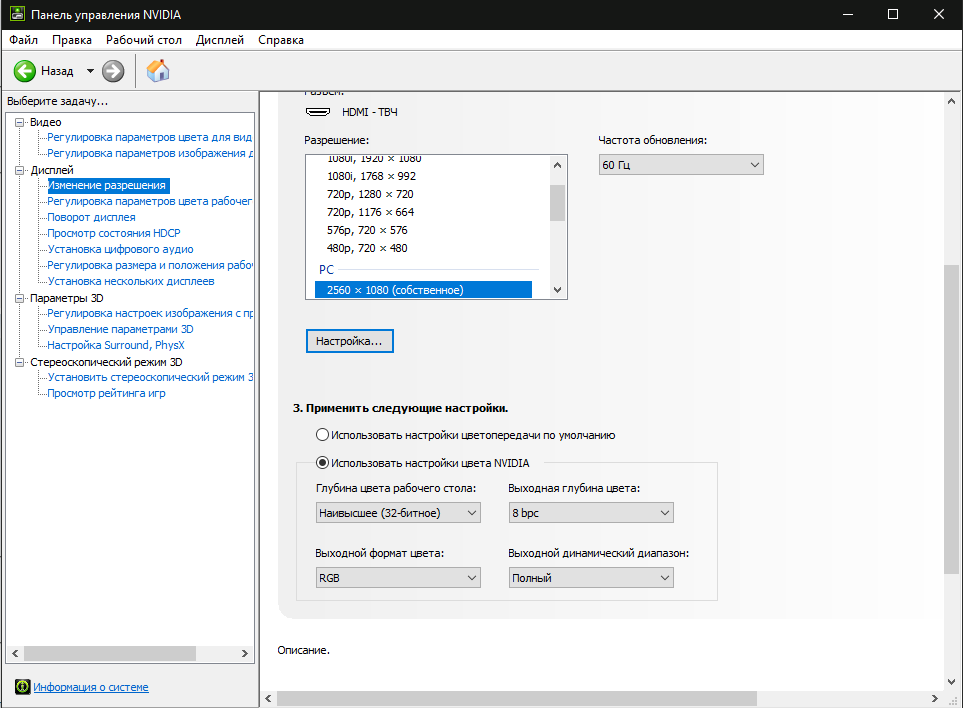This screenshot has height=708, width=963.
Task: Click task tree horizontal scroll left arrow
Action: point(15,653)
